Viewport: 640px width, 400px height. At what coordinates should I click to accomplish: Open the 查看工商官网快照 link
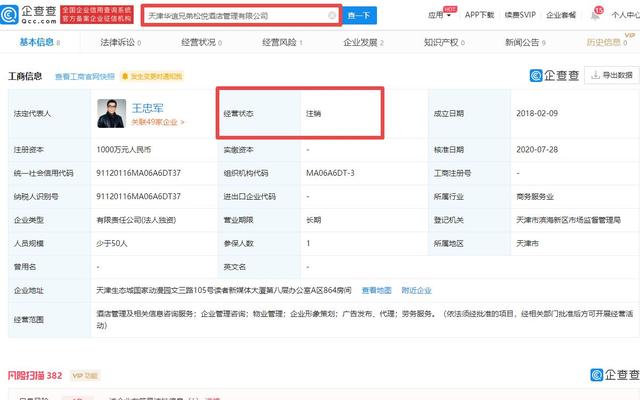(x=85, y=76)
